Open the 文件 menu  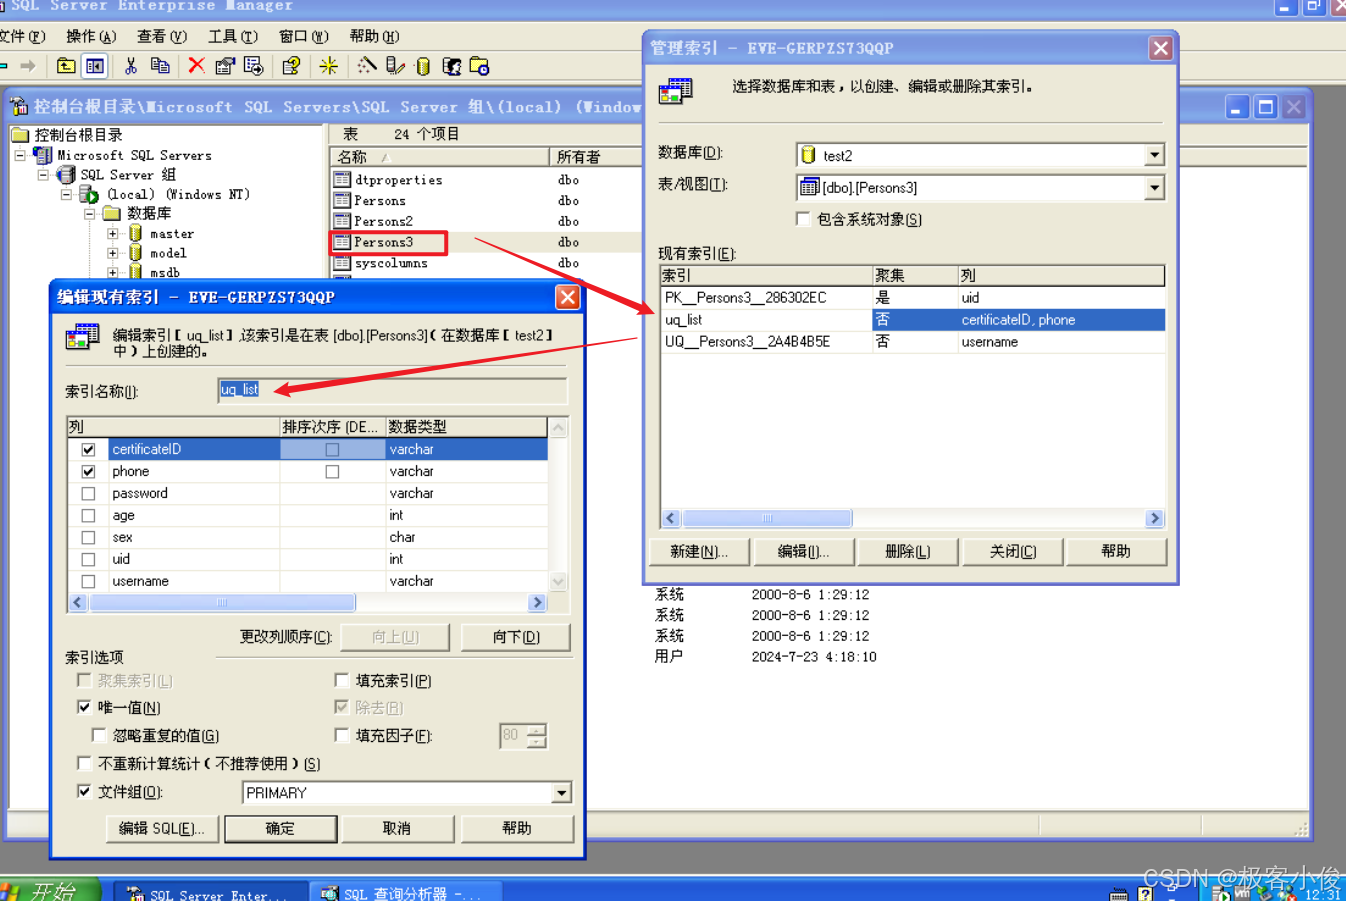[22, 37]
